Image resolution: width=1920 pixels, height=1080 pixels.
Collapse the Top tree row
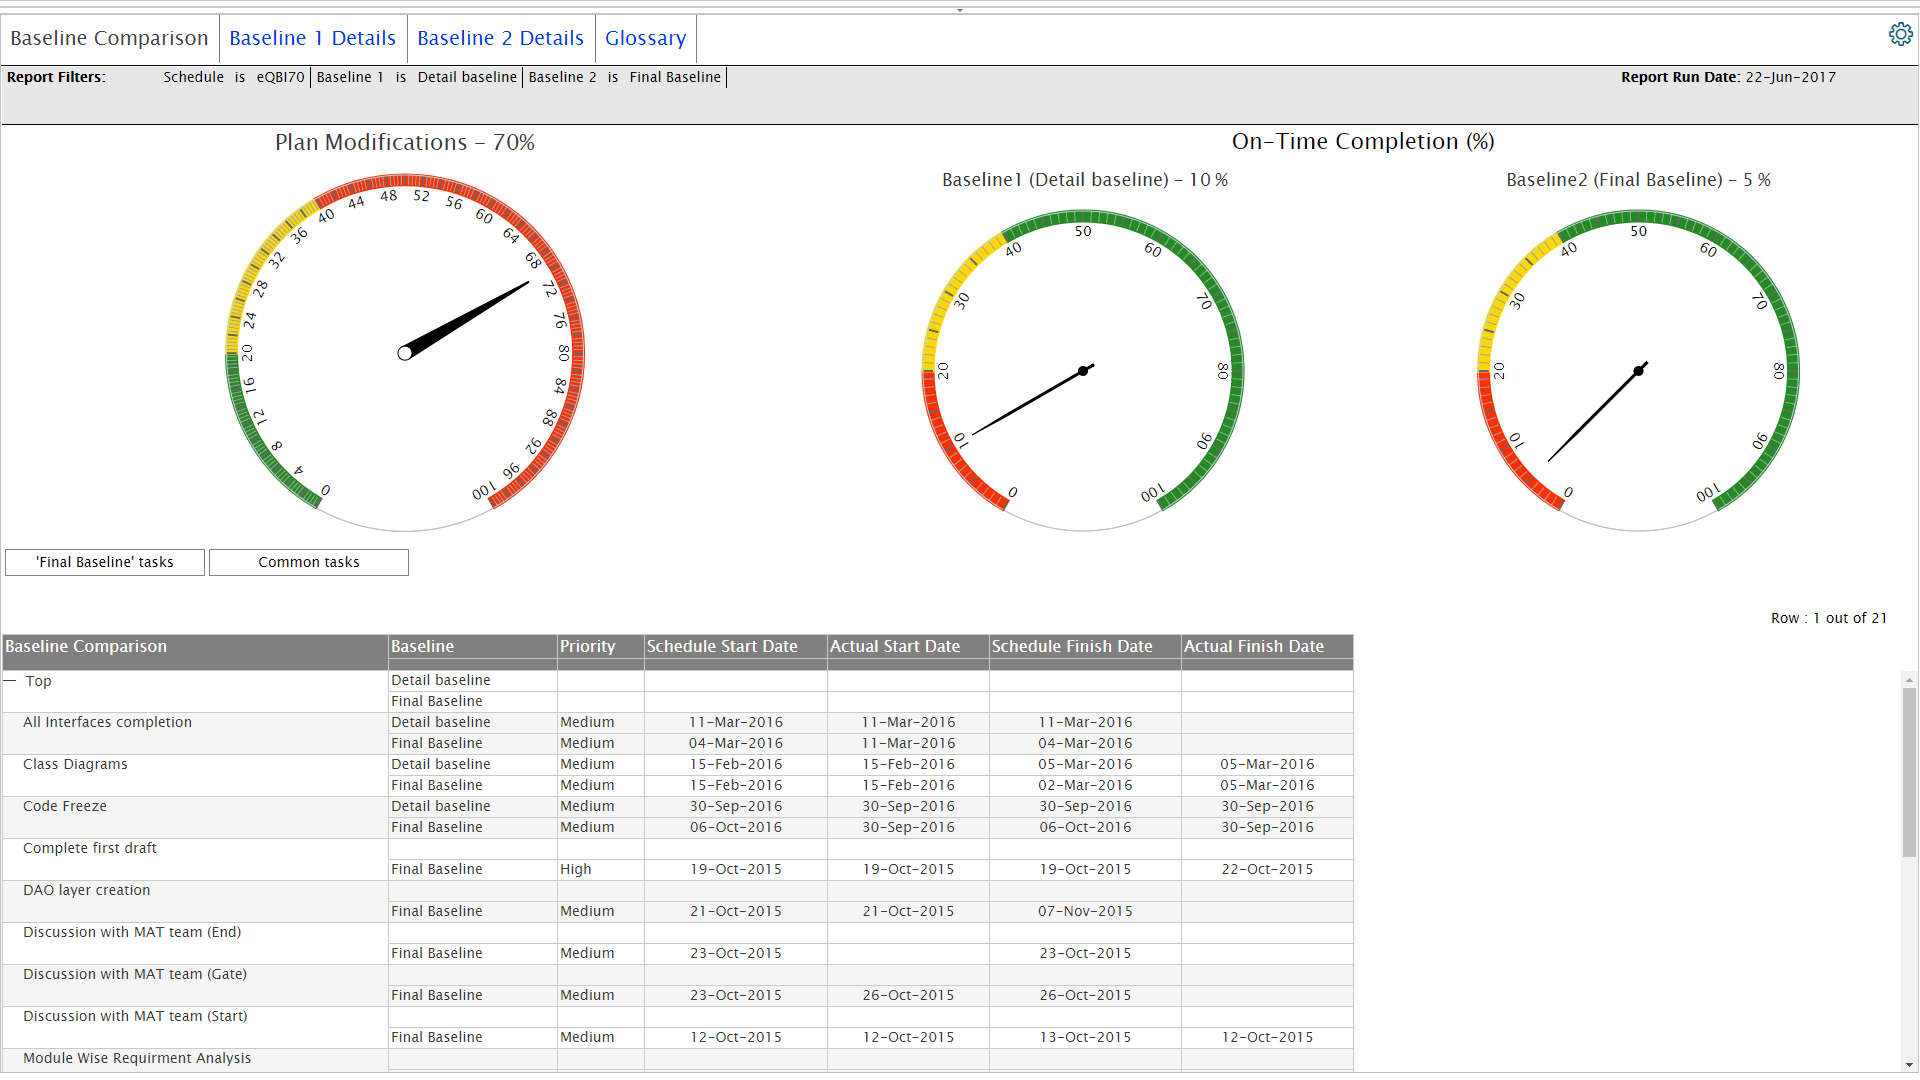(x=11, y=681)
